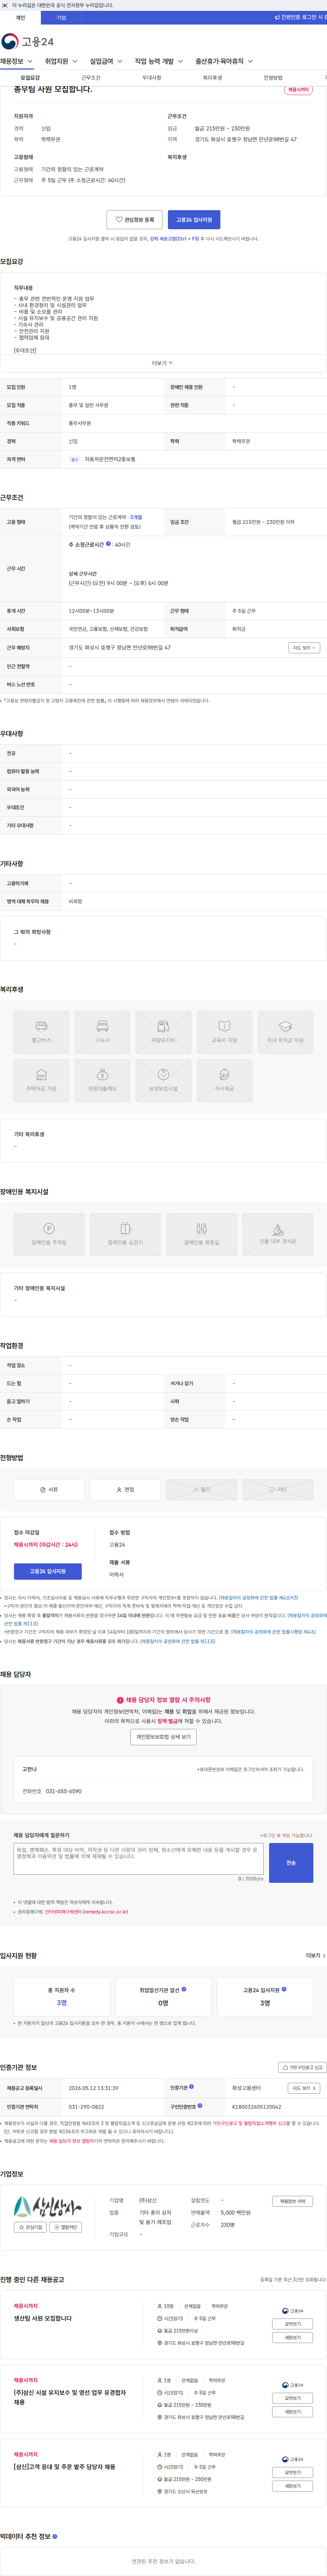The image size is (327, 2576).
Task: Click 개인정보보호법 상세 보기 button
Action: pos(163,1737)
